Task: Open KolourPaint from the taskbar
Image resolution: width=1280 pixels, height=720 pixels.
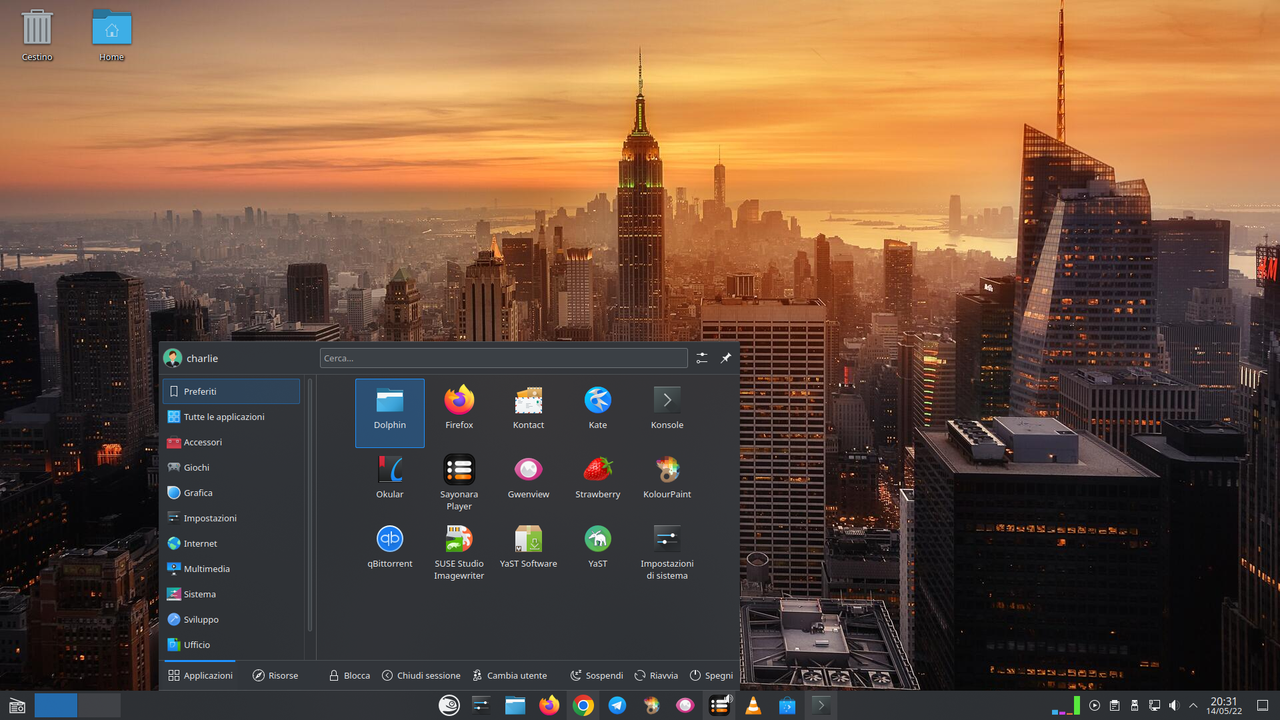Action: (x=651, y=706)
